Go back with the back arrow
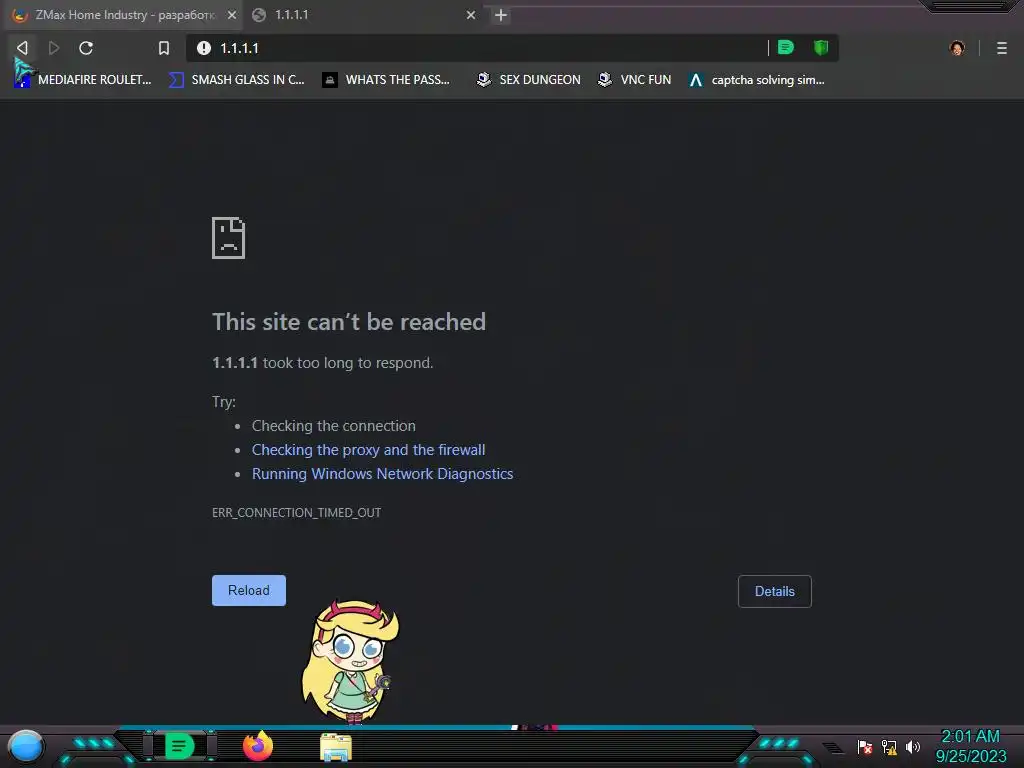This screenshot has height=768, width=1024. point(22,48)
